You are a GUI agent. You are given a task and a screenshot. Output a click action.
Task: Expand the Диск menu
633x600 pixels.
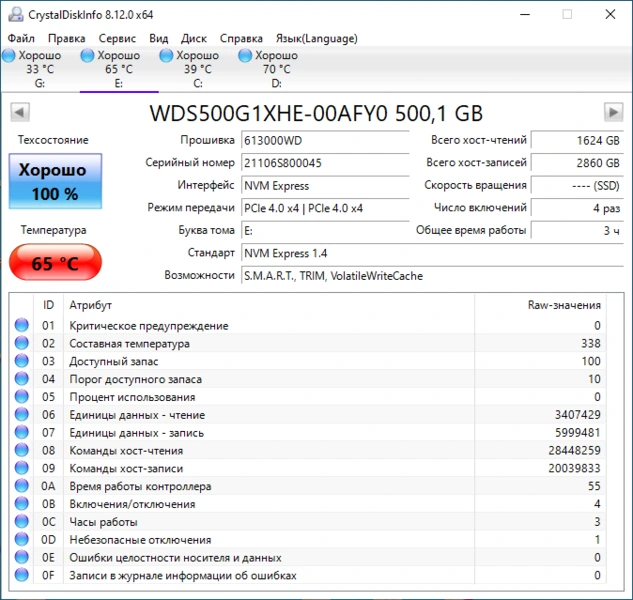pyautogui.click(x=194, y=38)
